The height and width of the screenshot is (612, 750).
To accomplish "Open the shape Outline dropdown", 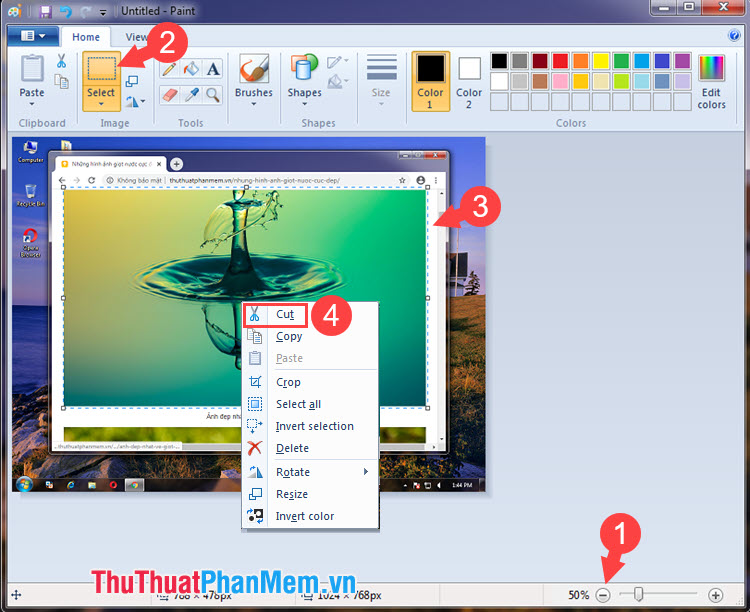I will coord(338,62).
